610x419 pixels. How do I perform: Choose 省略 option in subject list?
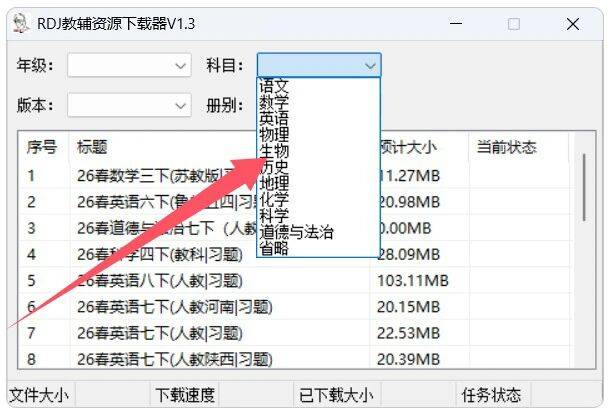tap(273, 247)
